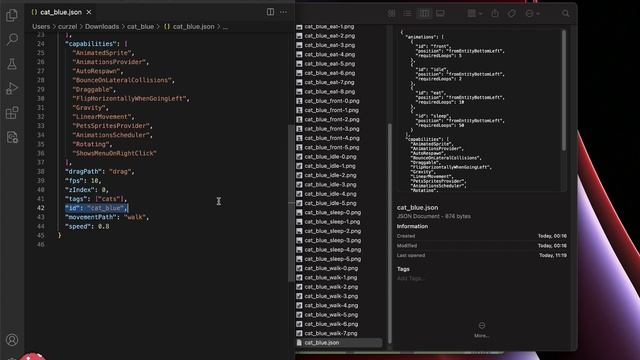Select the cat_blue.json editor tab
Viewport: 640px width, 360px height.
[61, 12]
